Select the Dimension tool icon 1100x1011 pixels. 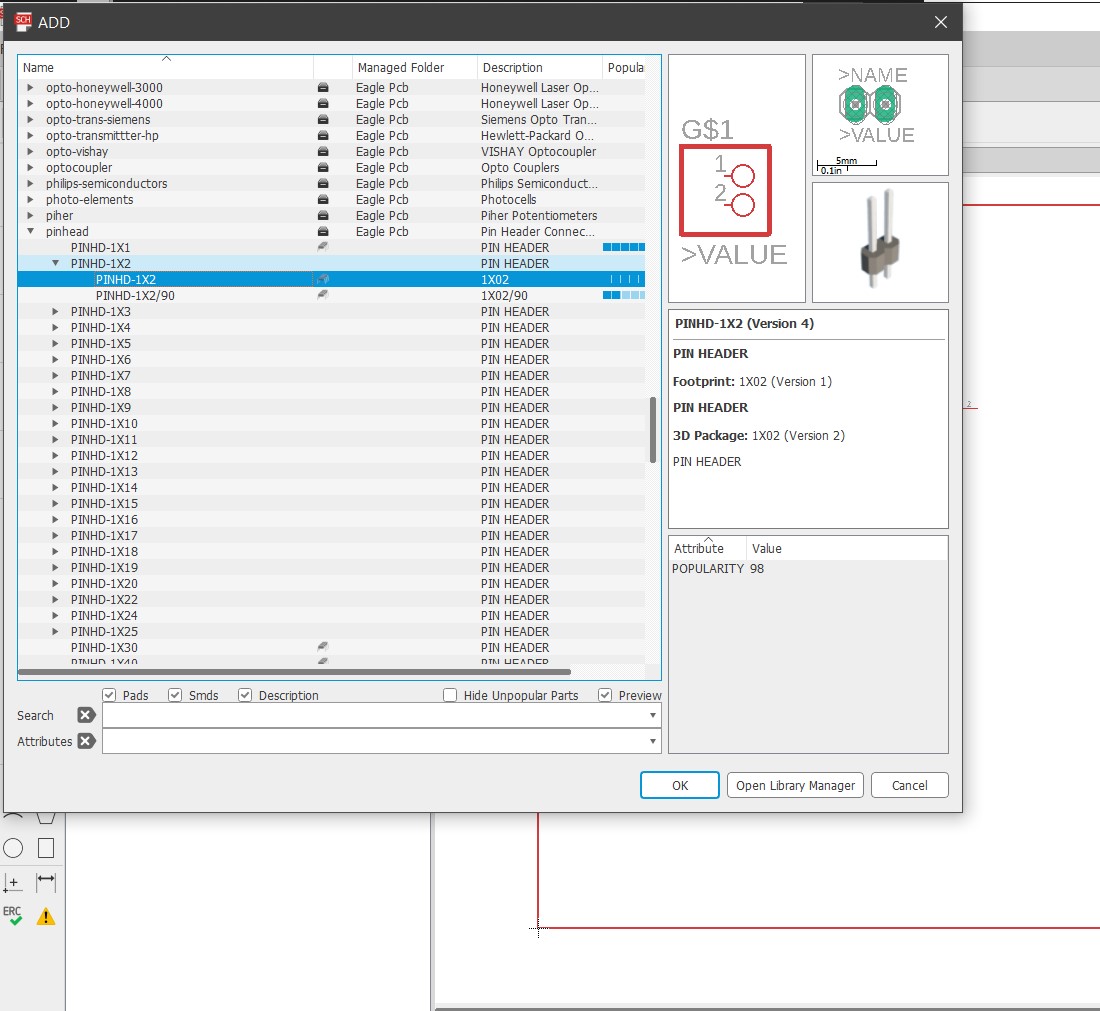tap(46, 882)
